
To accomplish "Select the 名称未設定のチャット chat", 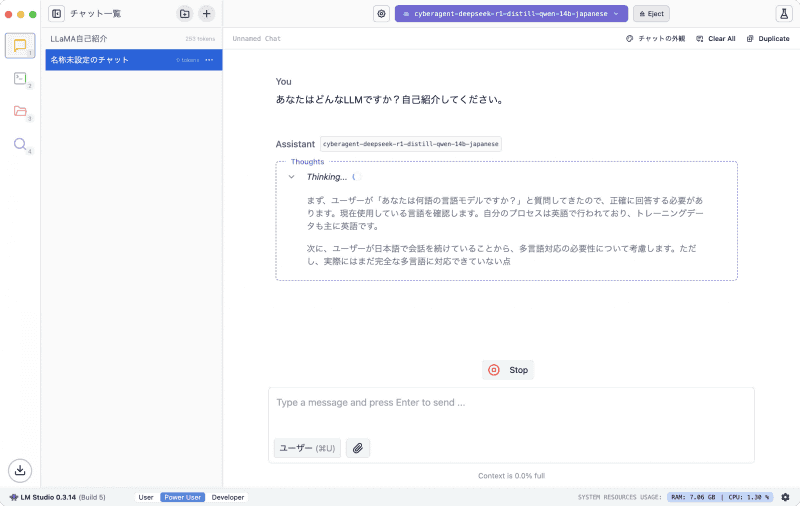I will coord(134,60).
